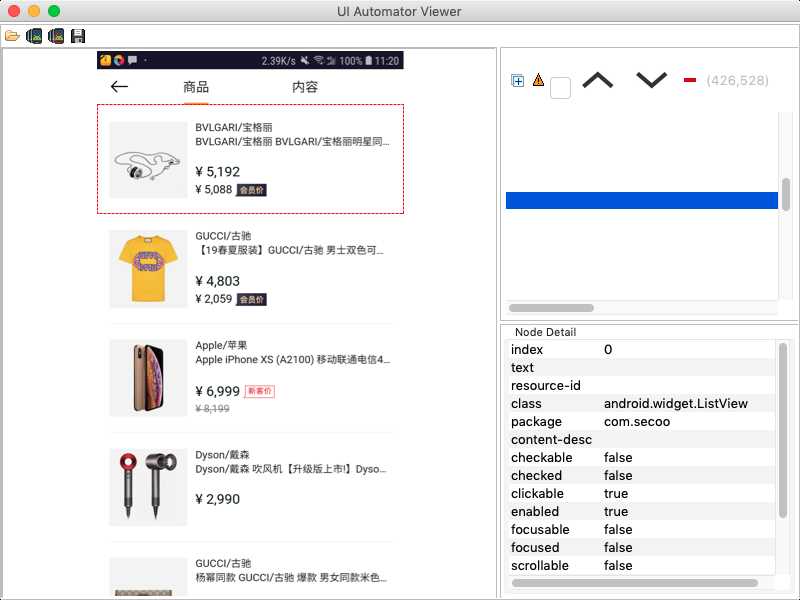Select the index row in Node Detail
Viewport: 800px width, 600px height.
pos(641,349)
